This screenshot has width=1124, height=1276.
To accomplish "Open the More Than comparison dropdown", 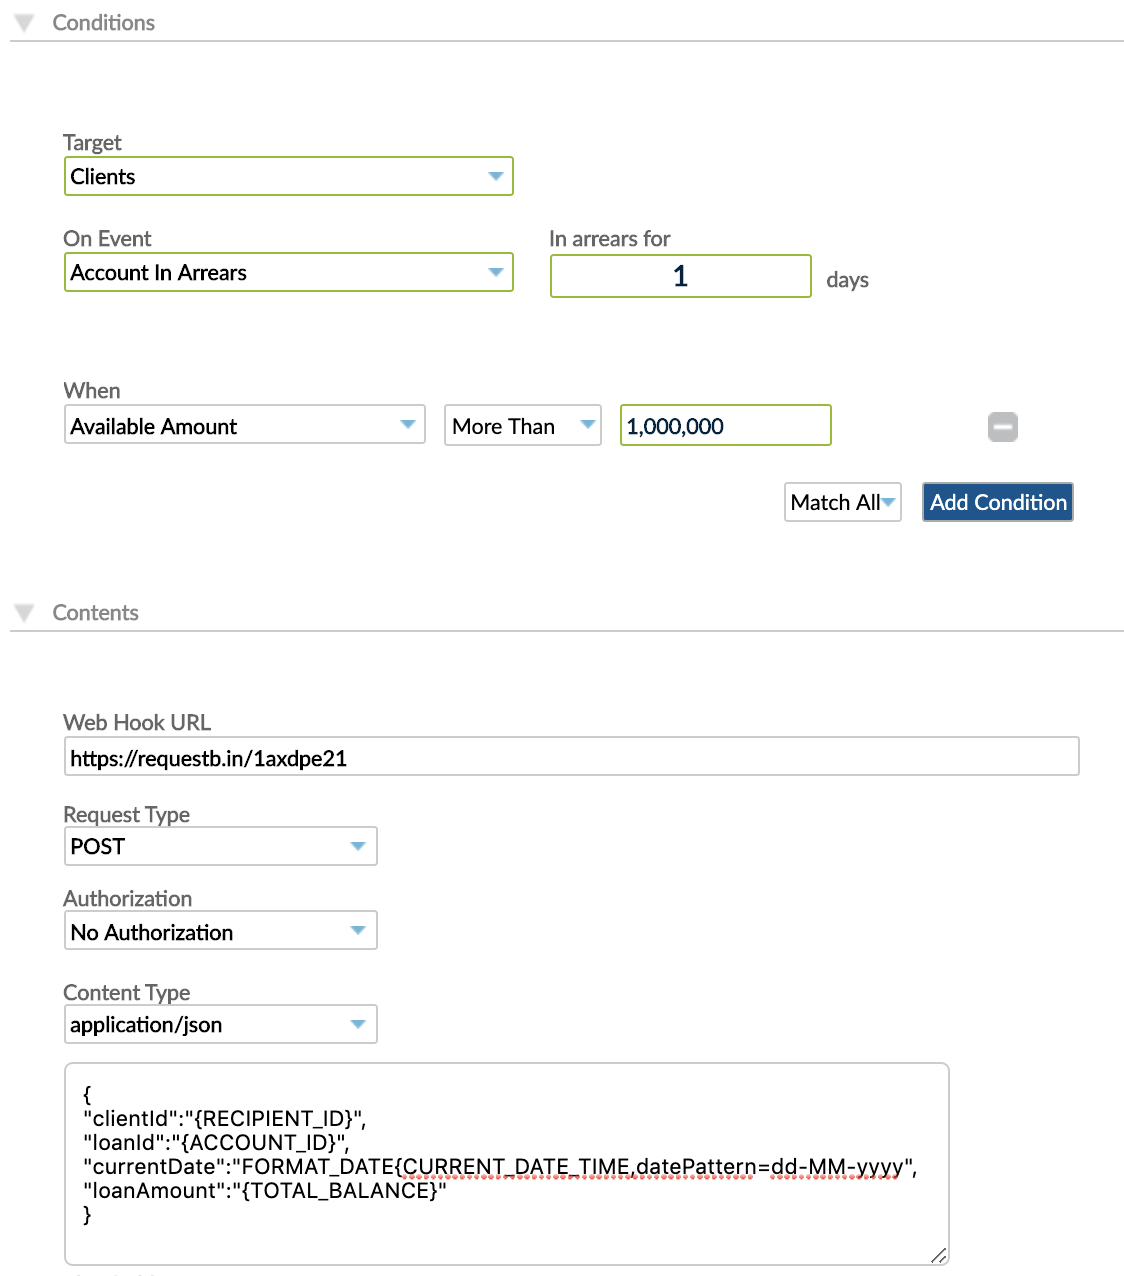I will [520, 425].
